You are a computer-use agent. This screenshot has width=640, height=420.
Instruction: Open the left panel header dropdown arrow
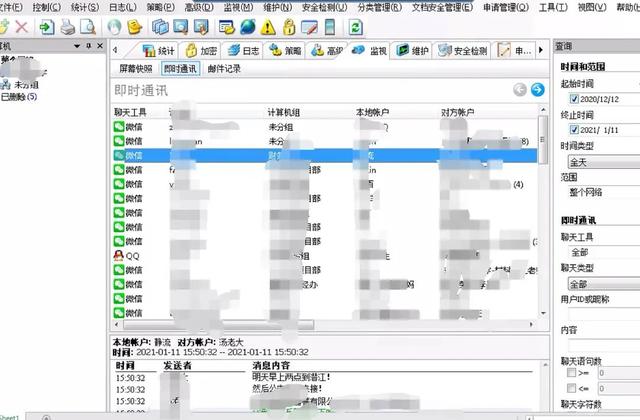click(x=77, y=46)
